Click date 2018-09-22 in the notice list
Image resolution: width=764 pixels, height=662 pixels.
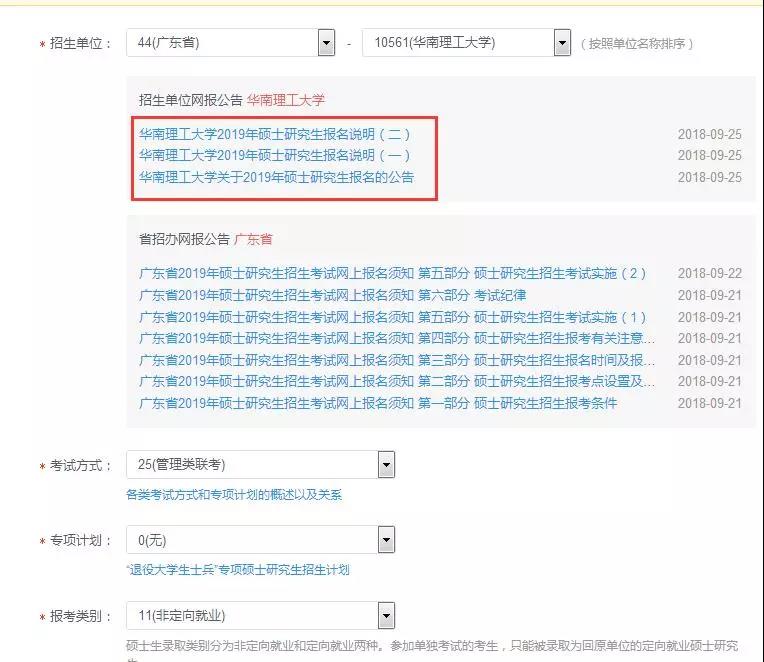(x=709, y=274)
